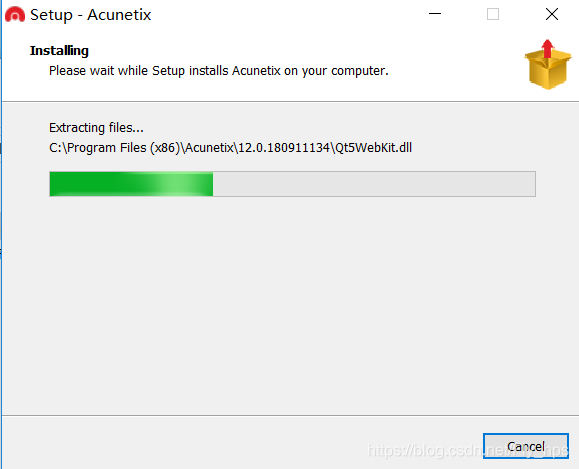Click the greyed-out maximize window button

pyautogui.click(x=493, y=14)
